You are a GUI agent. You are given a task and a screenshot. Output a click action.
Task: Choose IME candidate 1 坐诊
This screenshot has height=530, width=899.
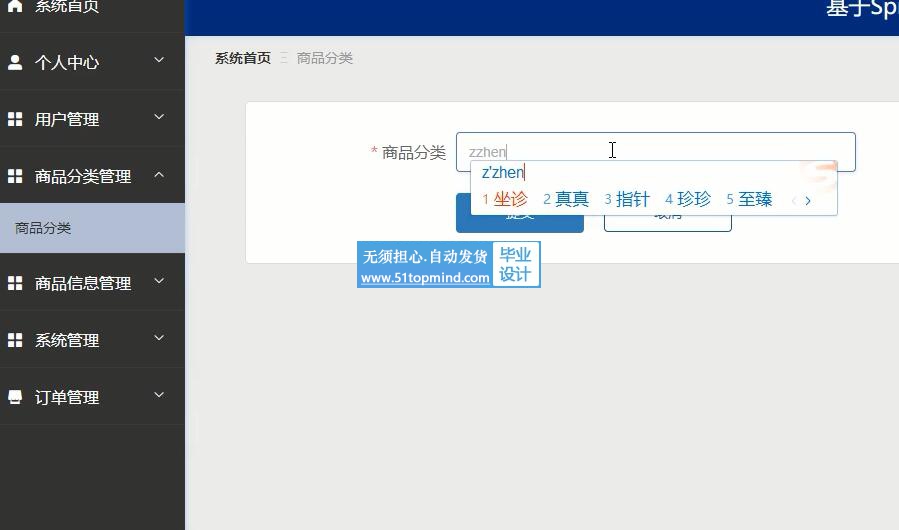[x=505, y=199]
